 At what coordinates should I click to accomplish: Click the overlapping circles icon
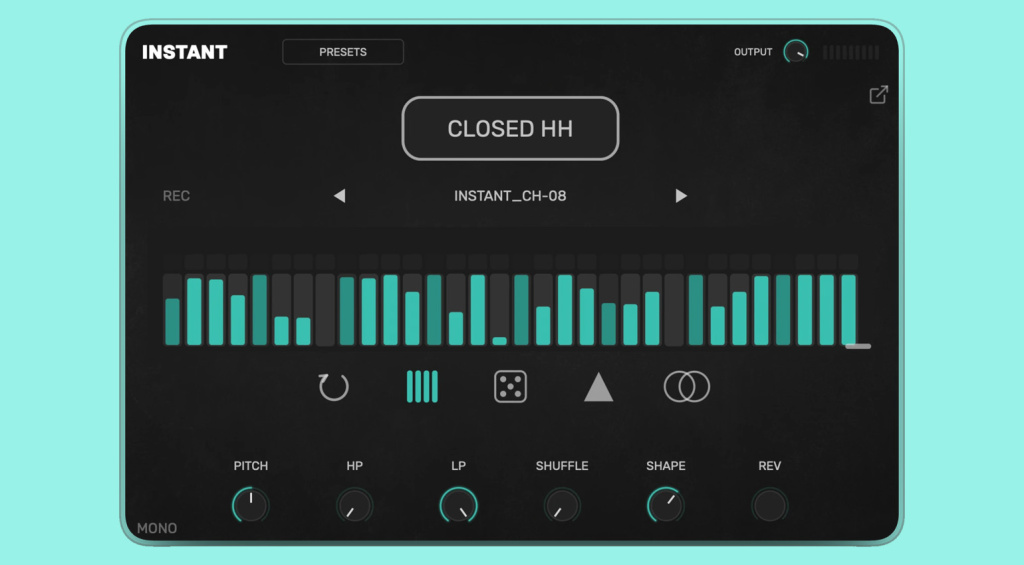coord(686,387)
